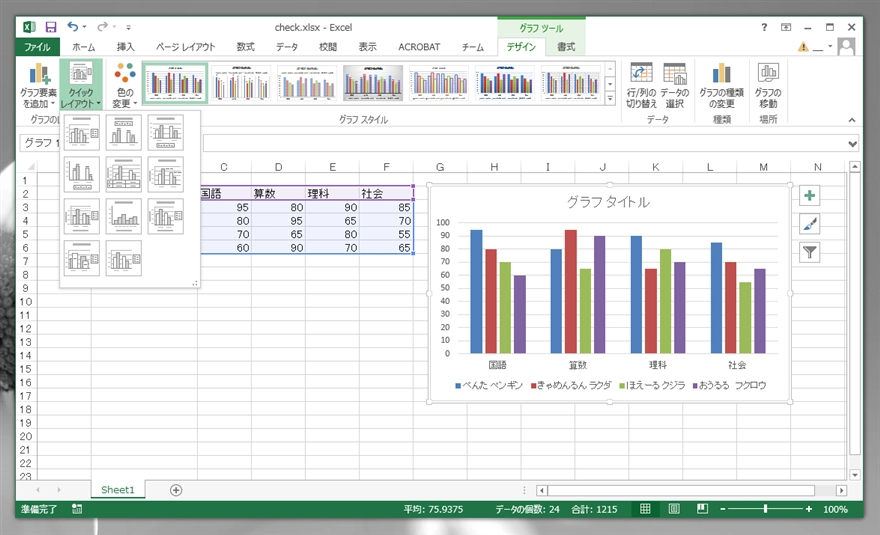
Task: Open the Page Layout (ページレイアウト) tab
Action: (x=186, y=47)
